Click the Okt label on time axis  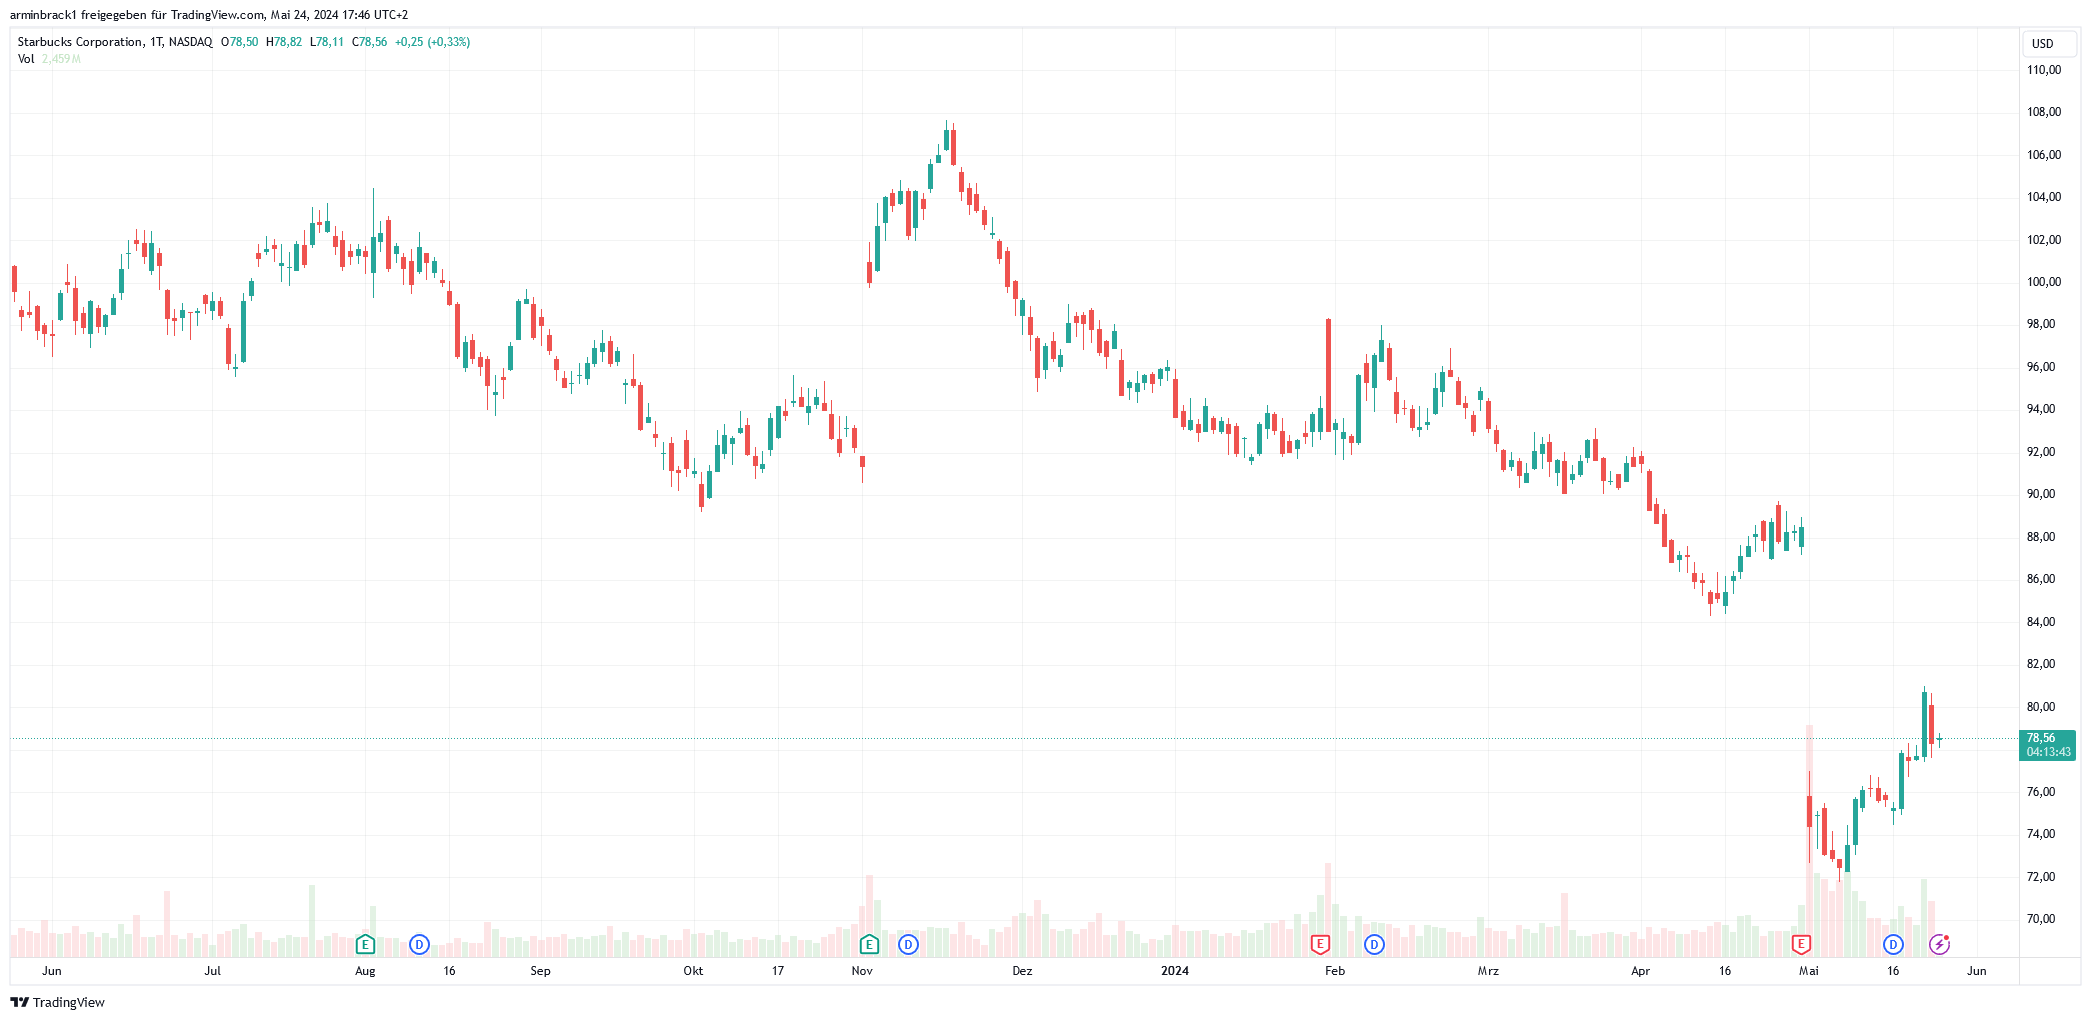(x=693, y=971)
